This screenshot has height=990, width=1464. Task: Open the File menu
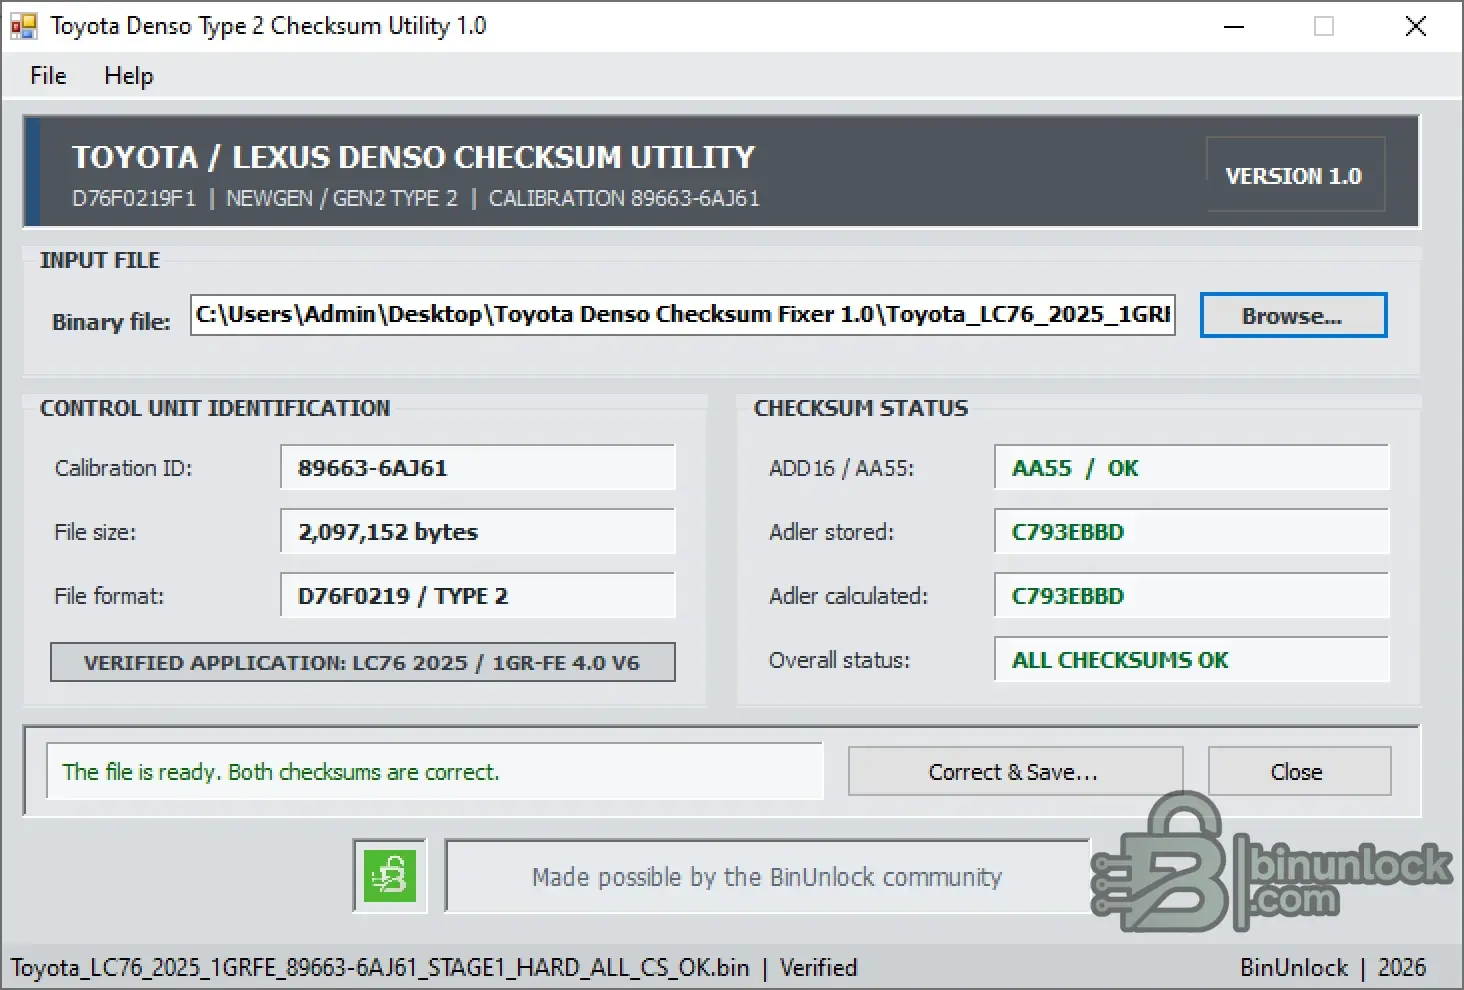48,76
